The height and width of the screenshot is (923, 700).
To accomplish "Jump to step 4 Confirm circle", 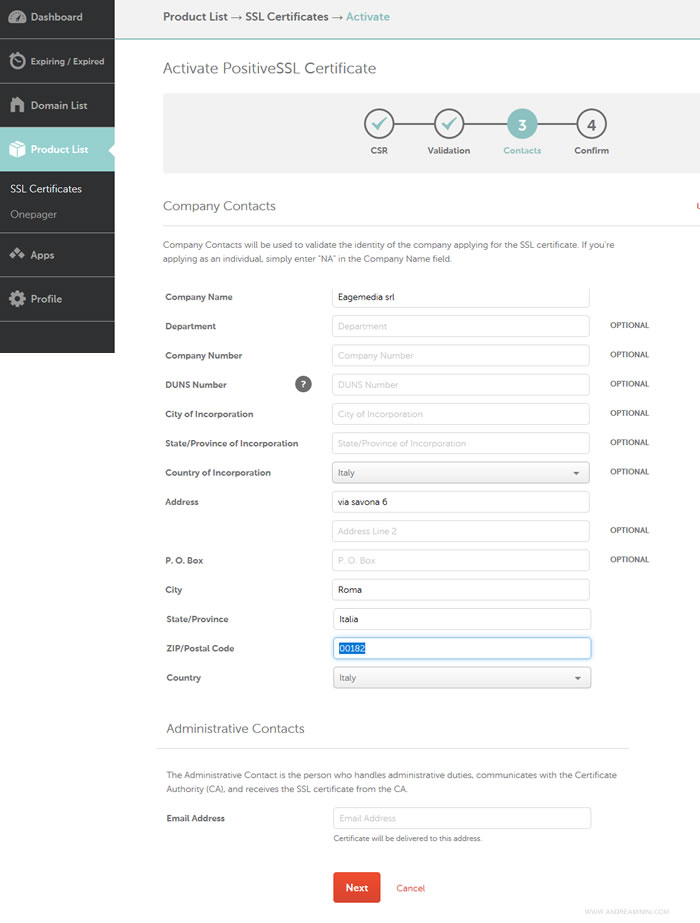I will click(x=591, y=125).
